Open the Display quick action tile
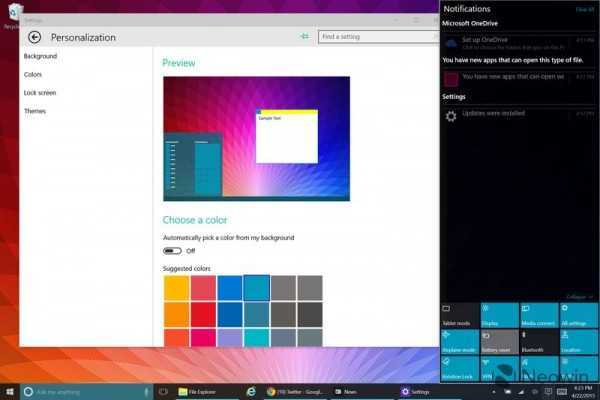 (x=499, y=315)
